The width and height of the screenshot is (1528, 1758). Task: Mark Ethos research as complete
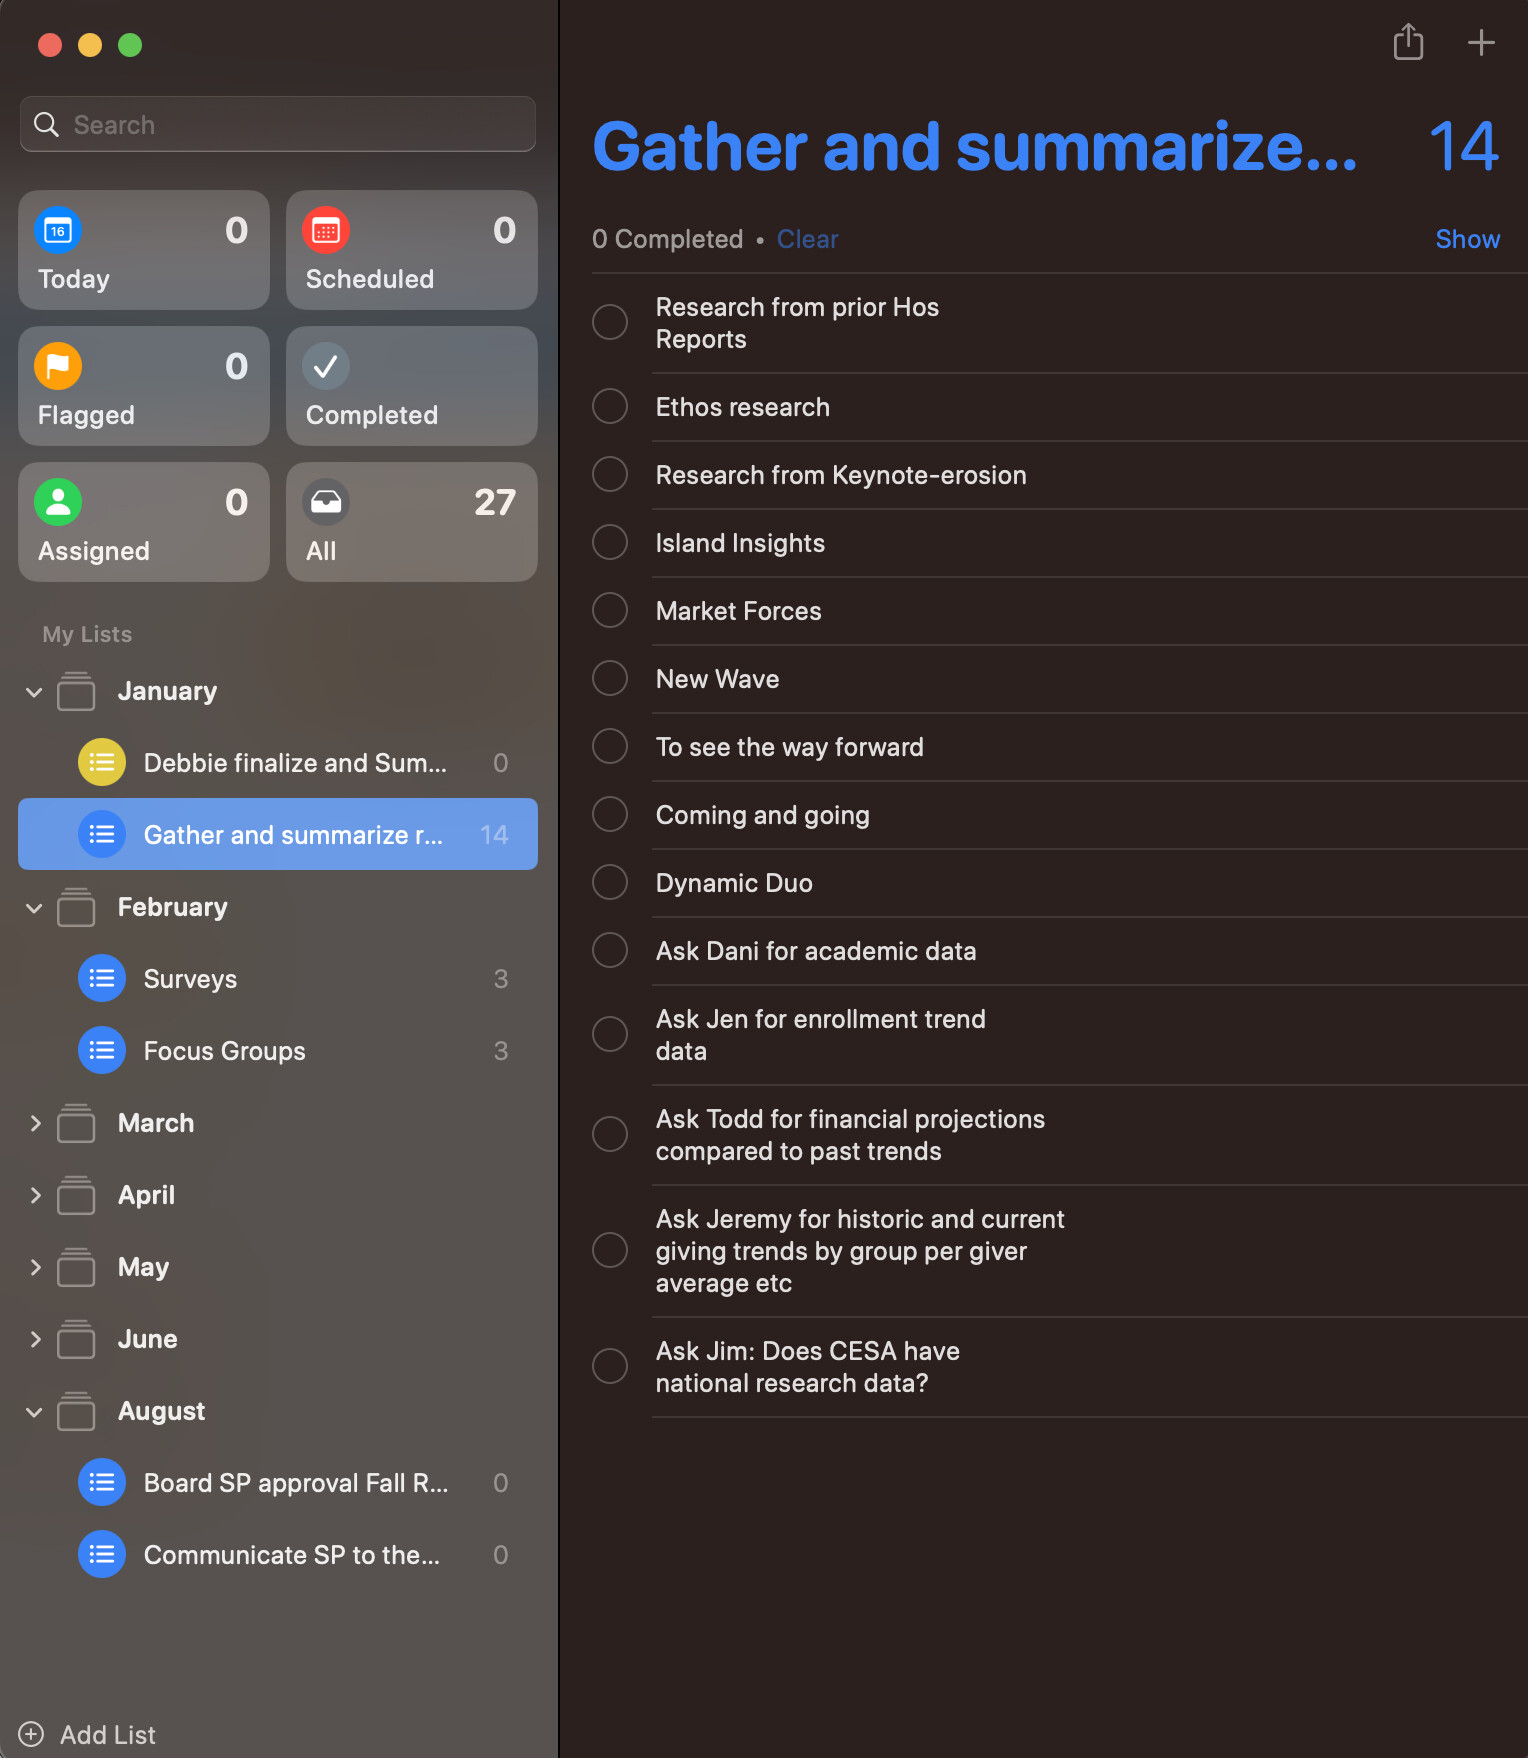coord(610,407)
